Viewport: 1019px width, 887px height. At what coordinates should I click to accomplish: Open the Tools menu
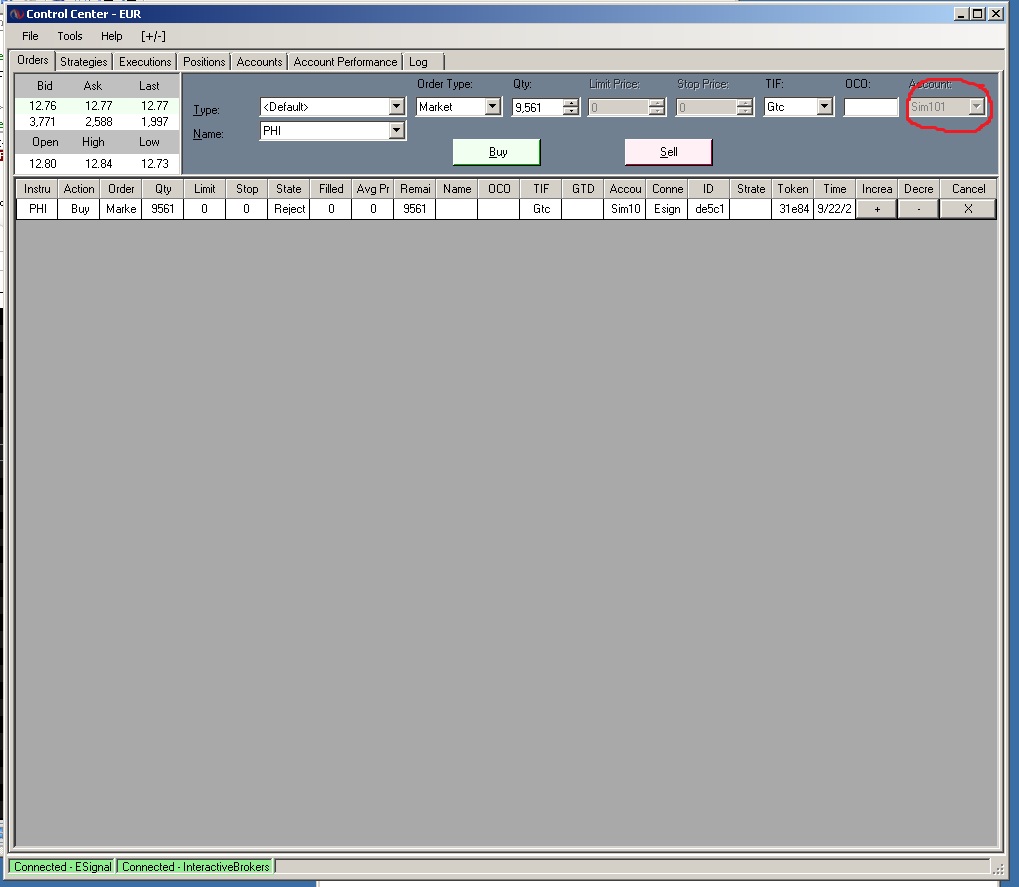[x=70, y=36]
